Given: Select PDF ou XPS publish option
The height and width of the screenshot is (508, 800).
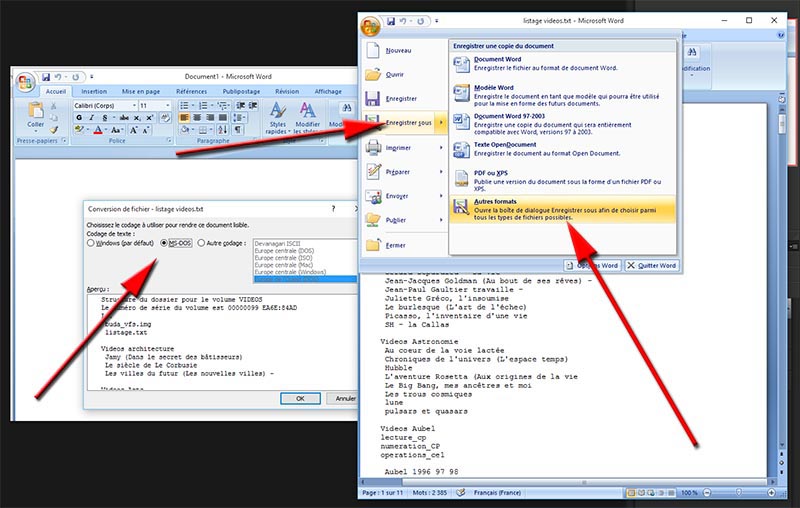Looking at the screenshot, I should click(563, 181).
